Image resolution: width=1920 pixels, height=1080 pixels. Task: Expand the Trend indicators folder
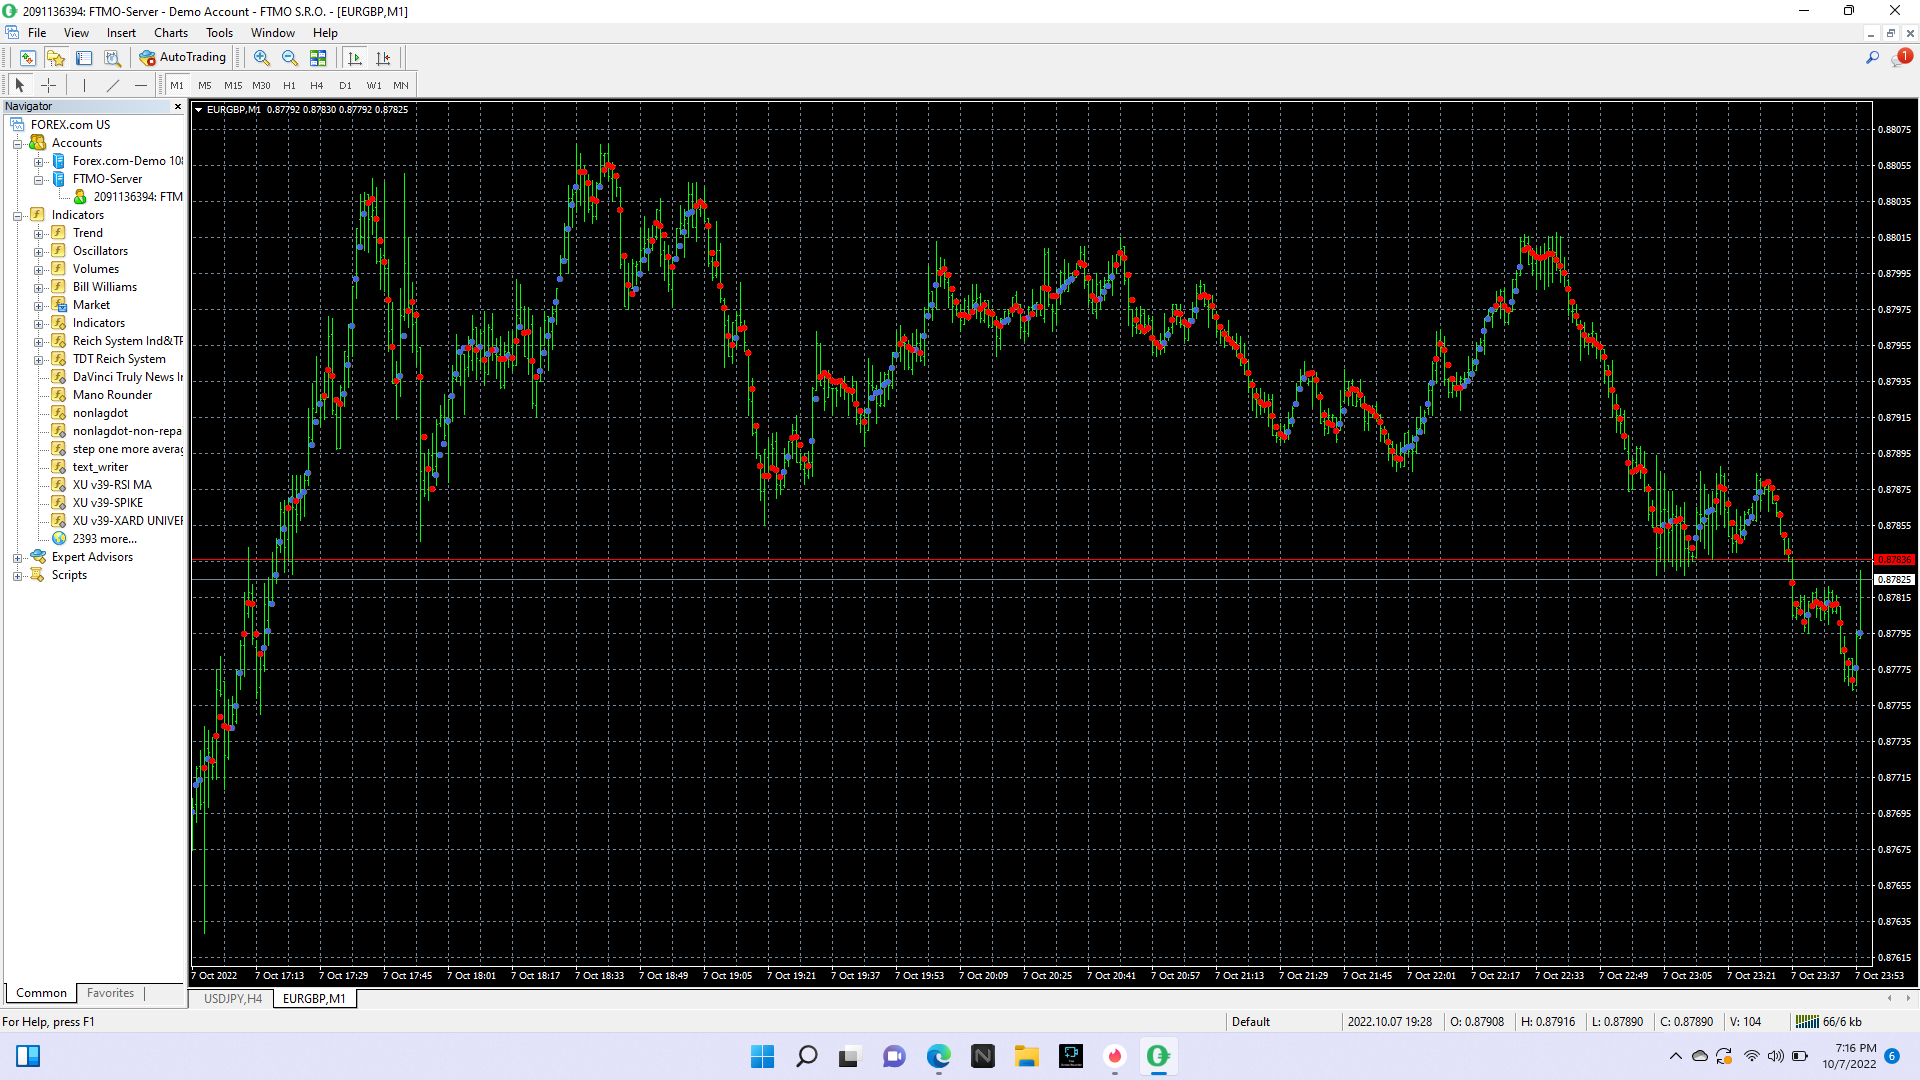[x=38, y=234]
